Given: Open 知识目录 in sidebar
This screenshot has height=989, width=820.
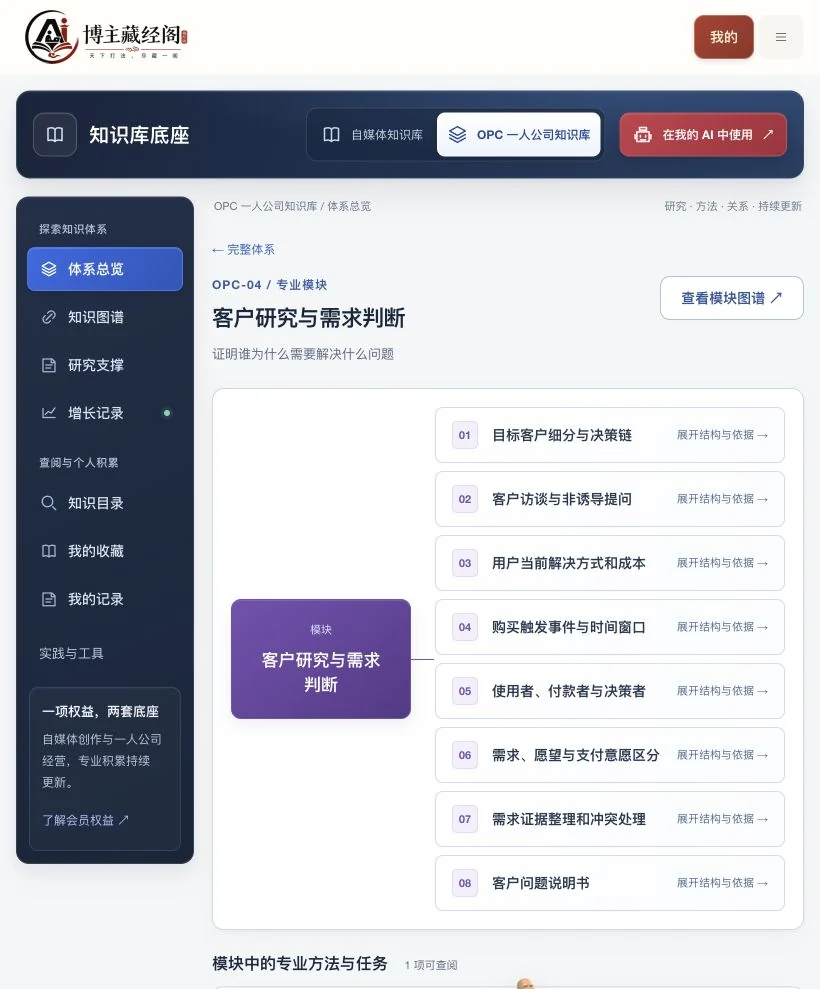Looking at the screenshot, I should click(x=105, y=503).
